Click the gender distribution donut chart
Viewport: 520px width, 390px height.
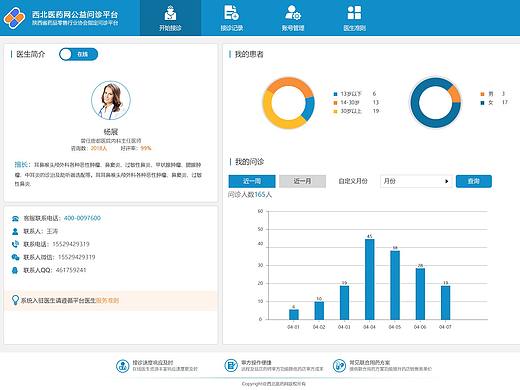pyautogui.click(x=435, y=103)
